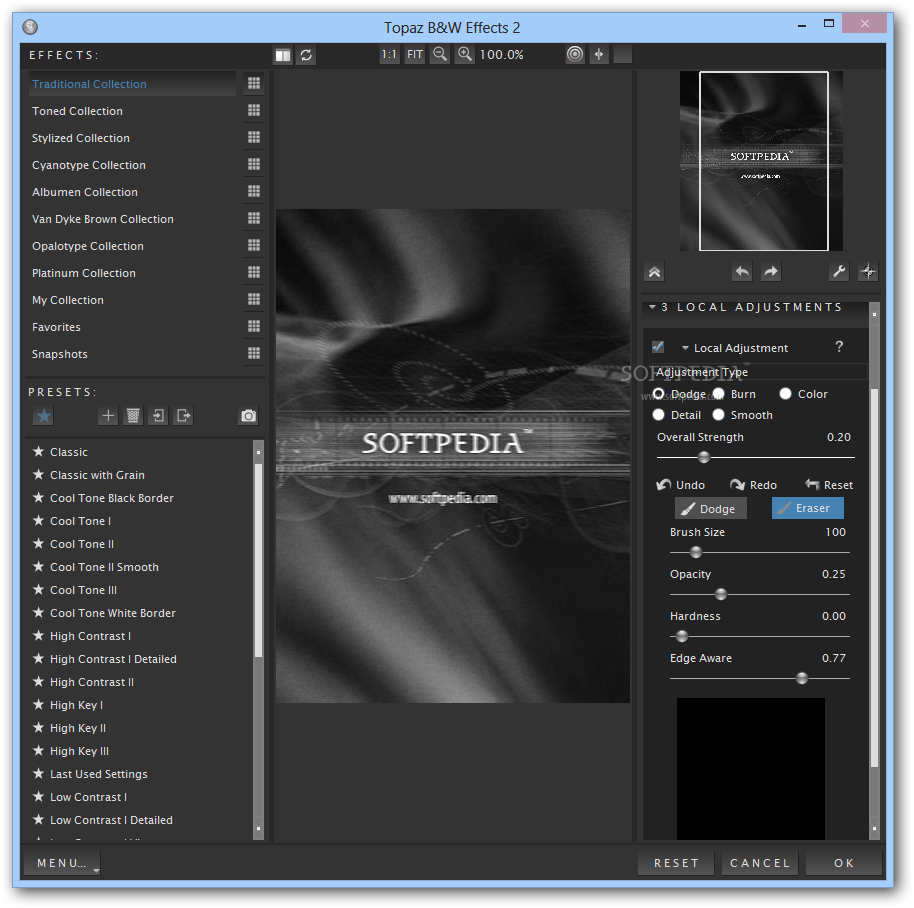Take a snapshot with camera icon
The image size is (914, 908).
tap(249, 416)
